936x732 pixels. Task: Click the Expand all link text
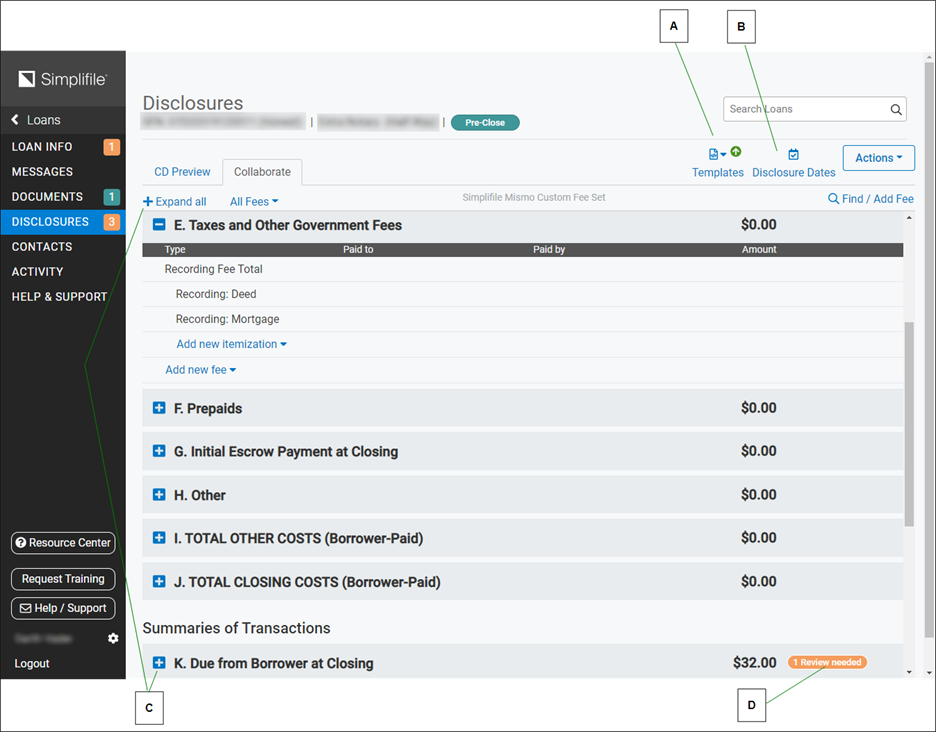(181, 202)
